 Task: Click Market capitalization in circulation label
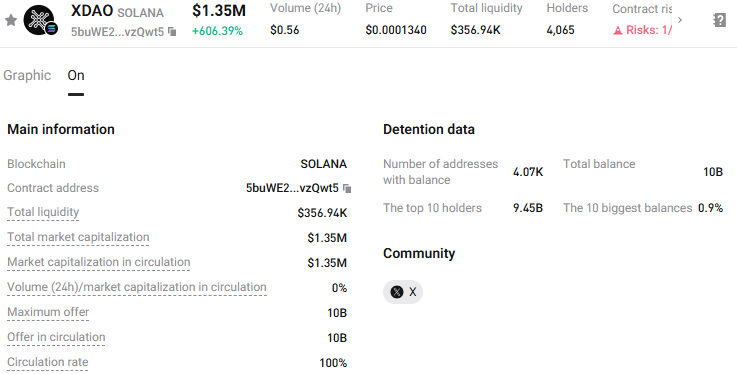click(x=99, y=262)
